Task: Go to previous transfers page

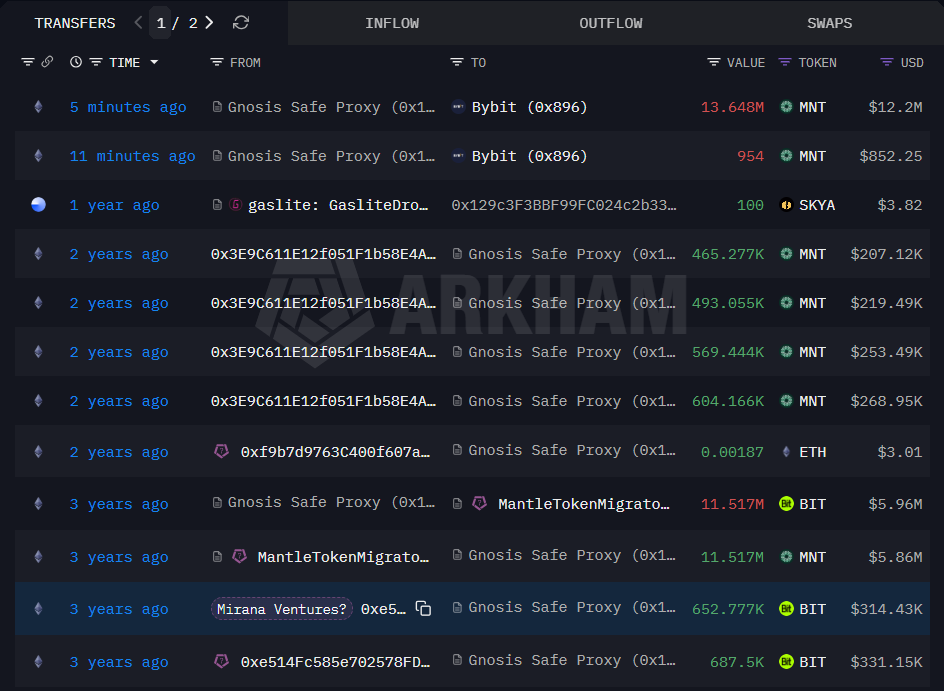Action: click(x=138, y=22)
